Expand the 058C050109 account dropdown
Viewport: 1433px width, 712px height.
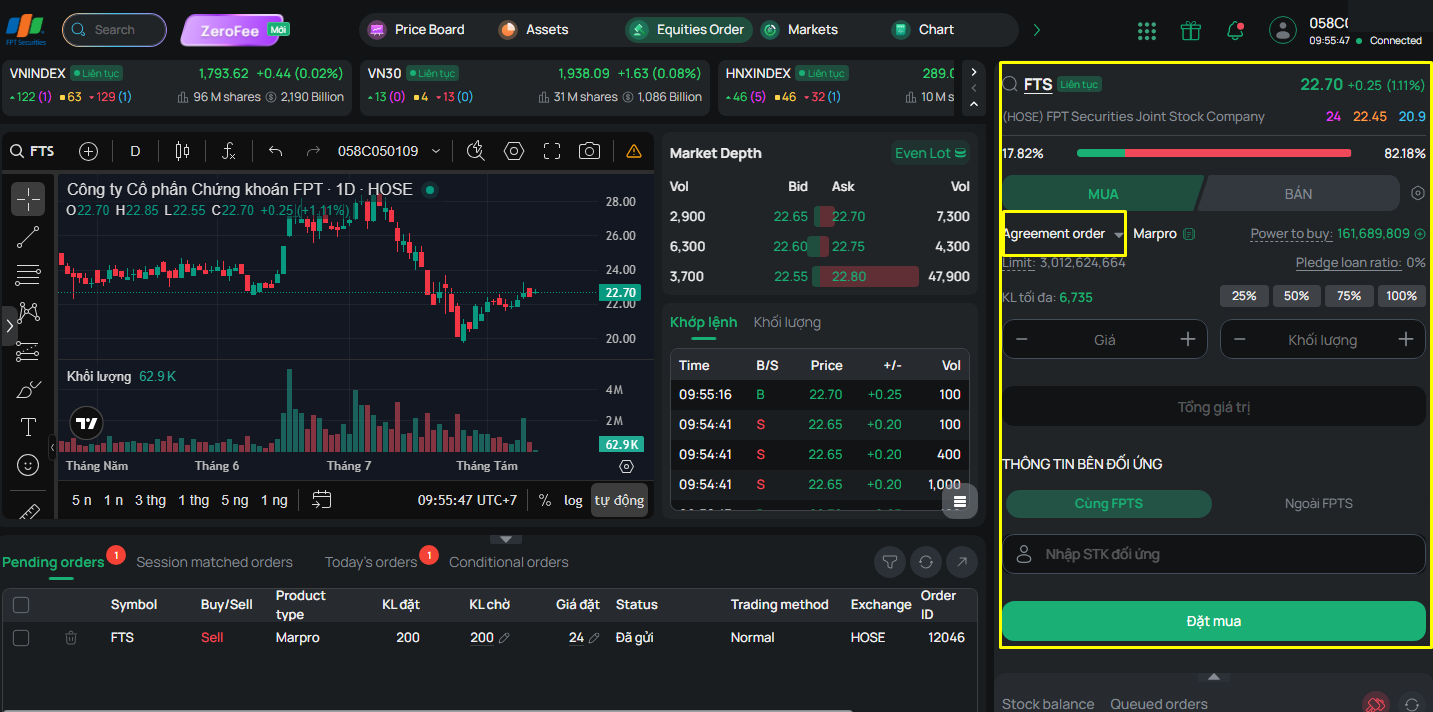(389, 151)
